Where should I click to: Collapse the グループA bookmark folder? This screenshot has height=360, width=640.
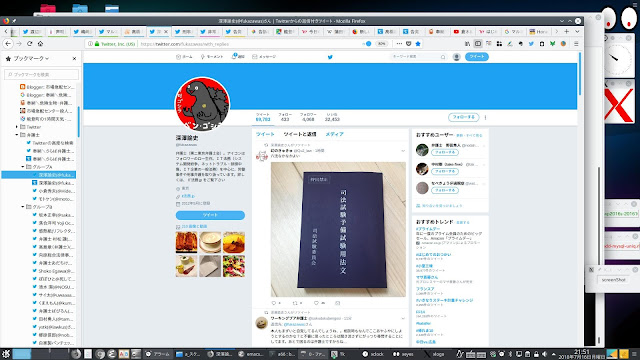(x=23, y=167)
